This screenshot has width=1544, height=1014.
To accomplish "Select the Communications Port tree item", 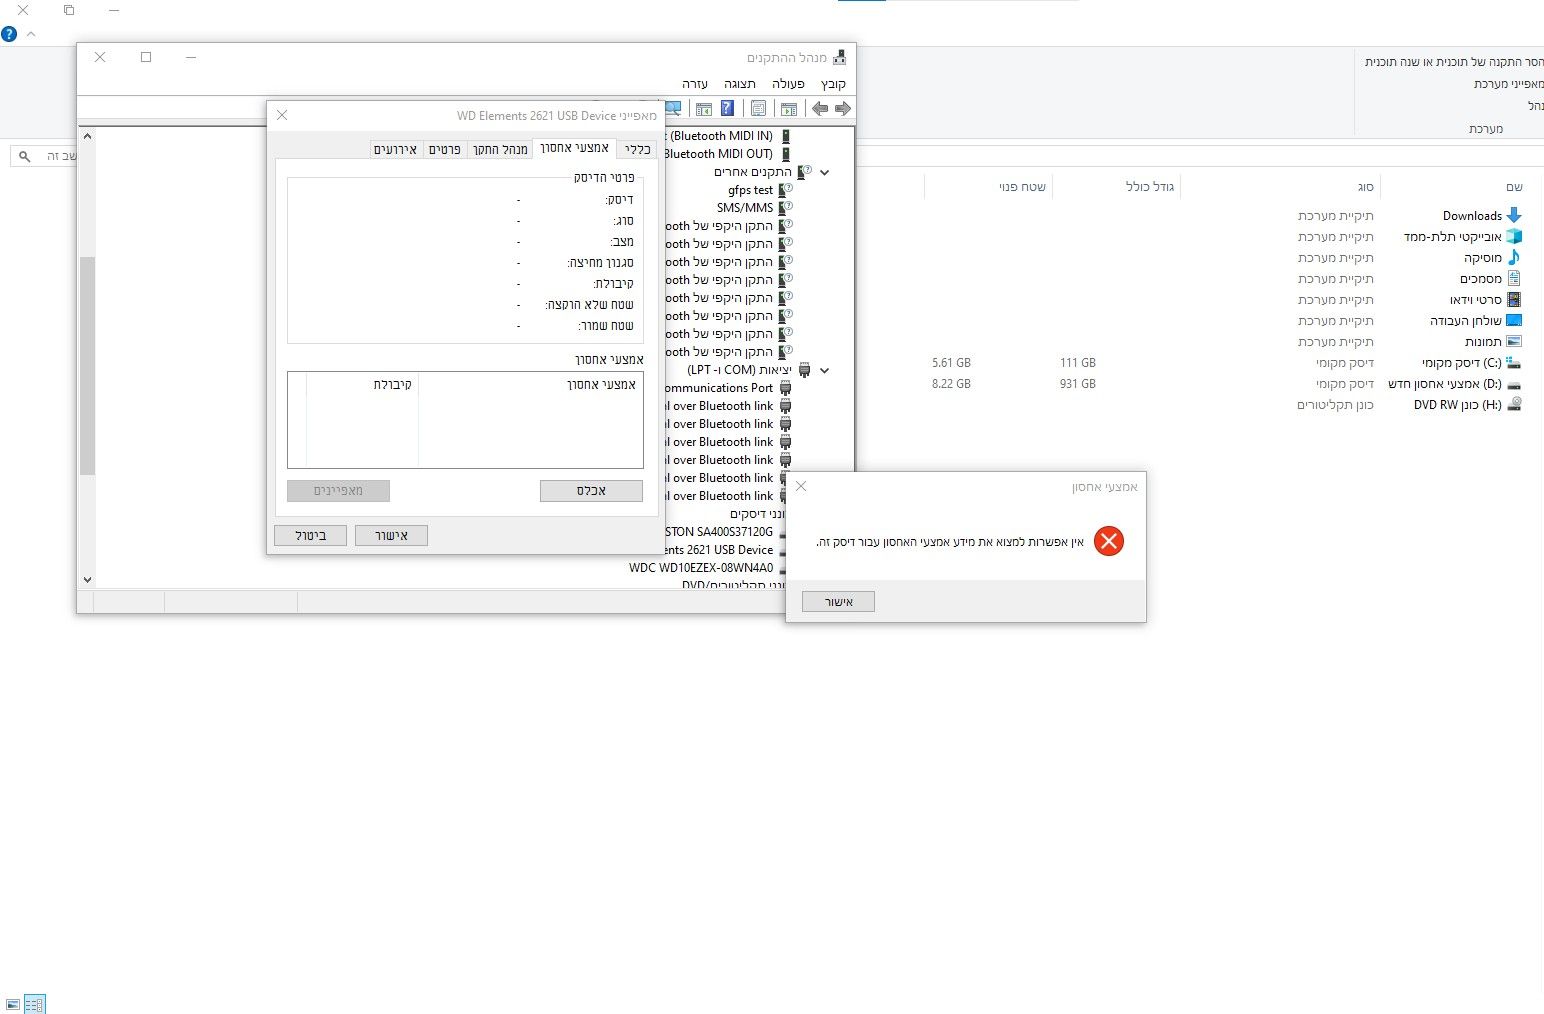I will coord(718,388).
